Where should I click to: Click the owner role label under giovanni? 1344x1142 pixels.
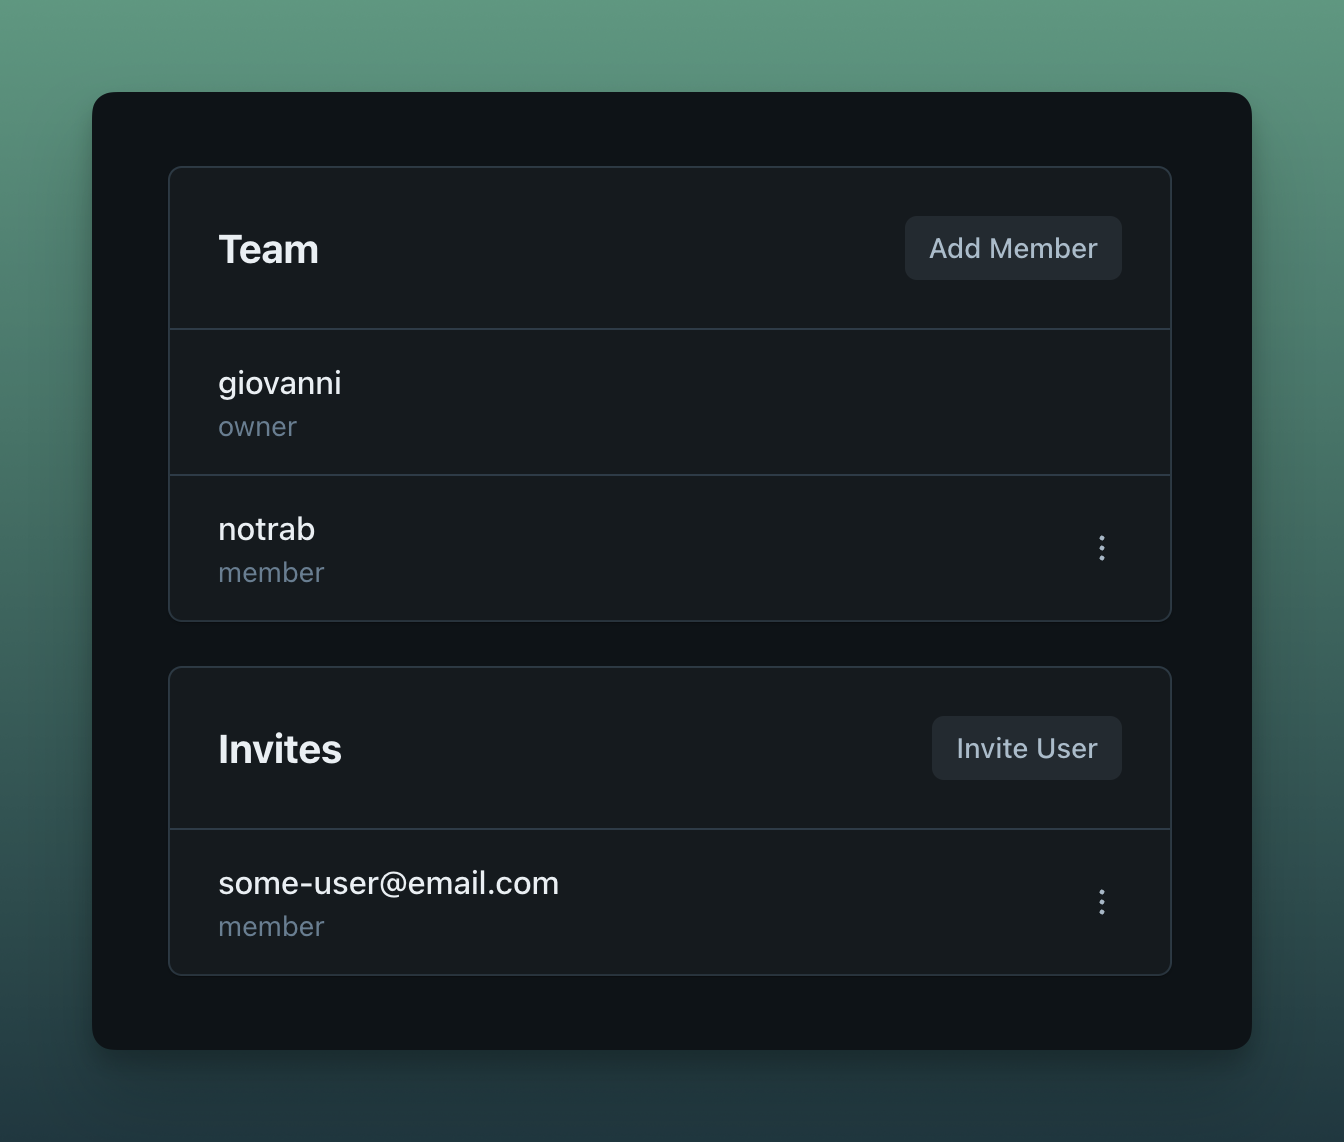point(257,427)
